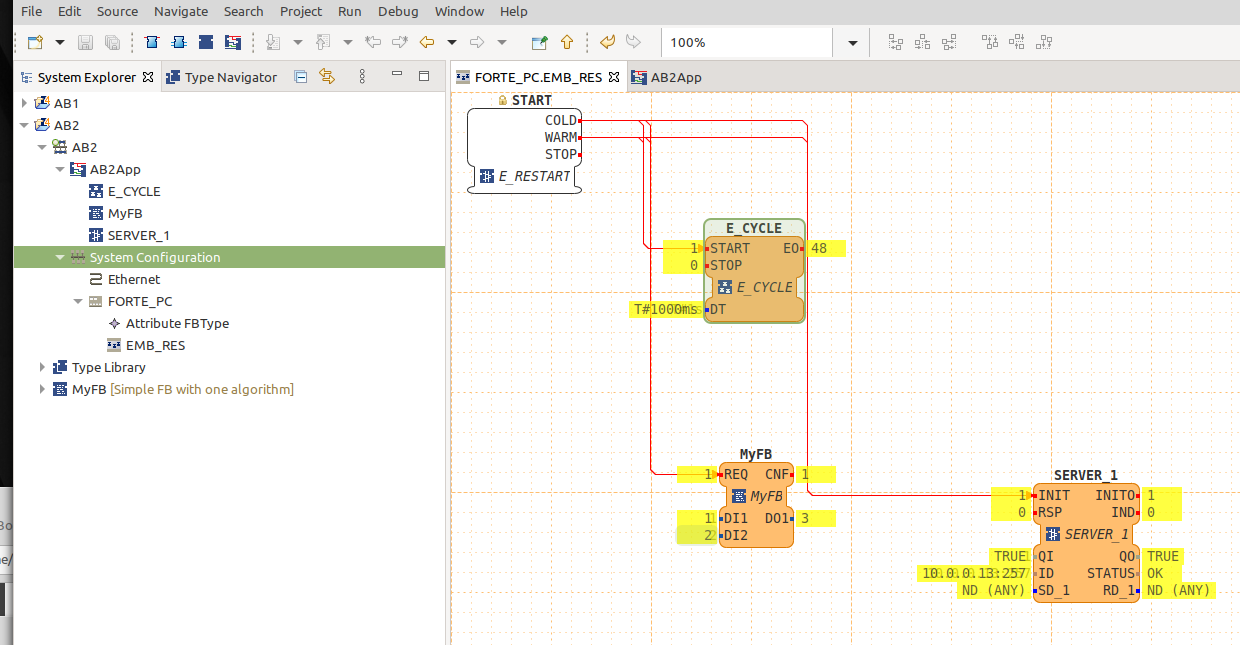1240x645 pixels.
Task: Collapse all items in System Explorer
Action: click(x=301, y=77)
